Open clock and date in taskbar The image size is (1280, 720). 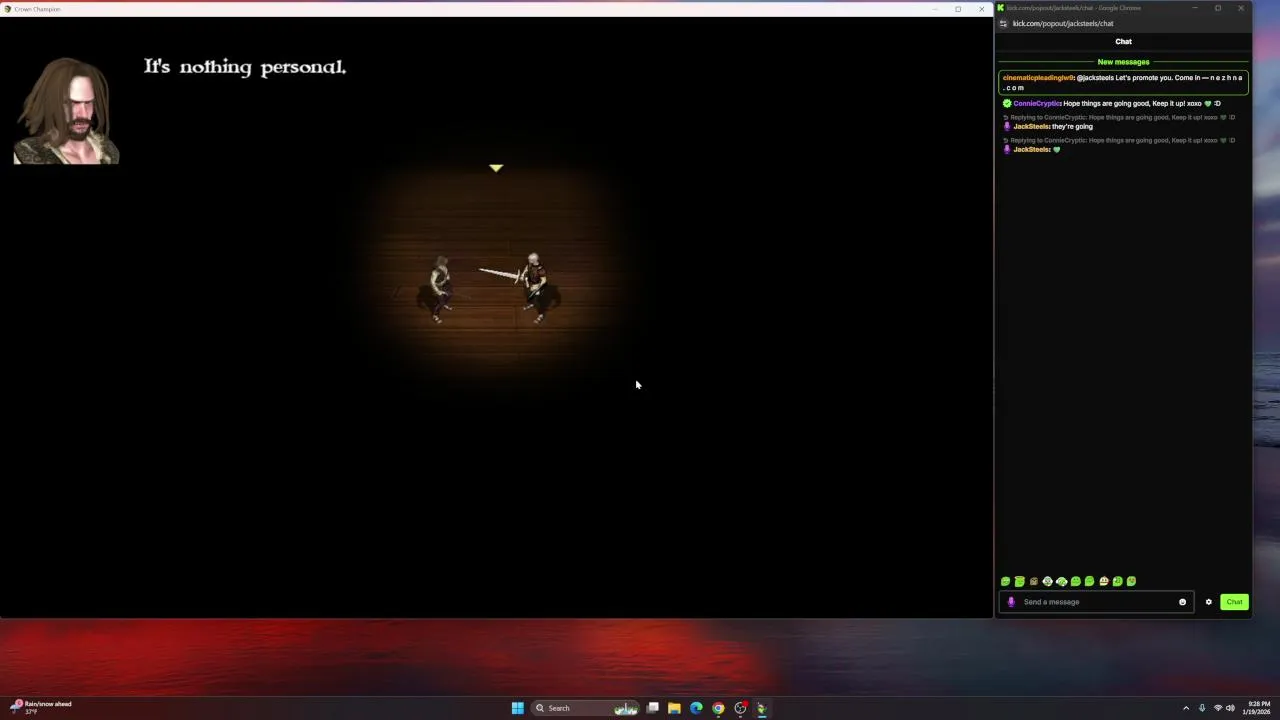(1256, 708)
